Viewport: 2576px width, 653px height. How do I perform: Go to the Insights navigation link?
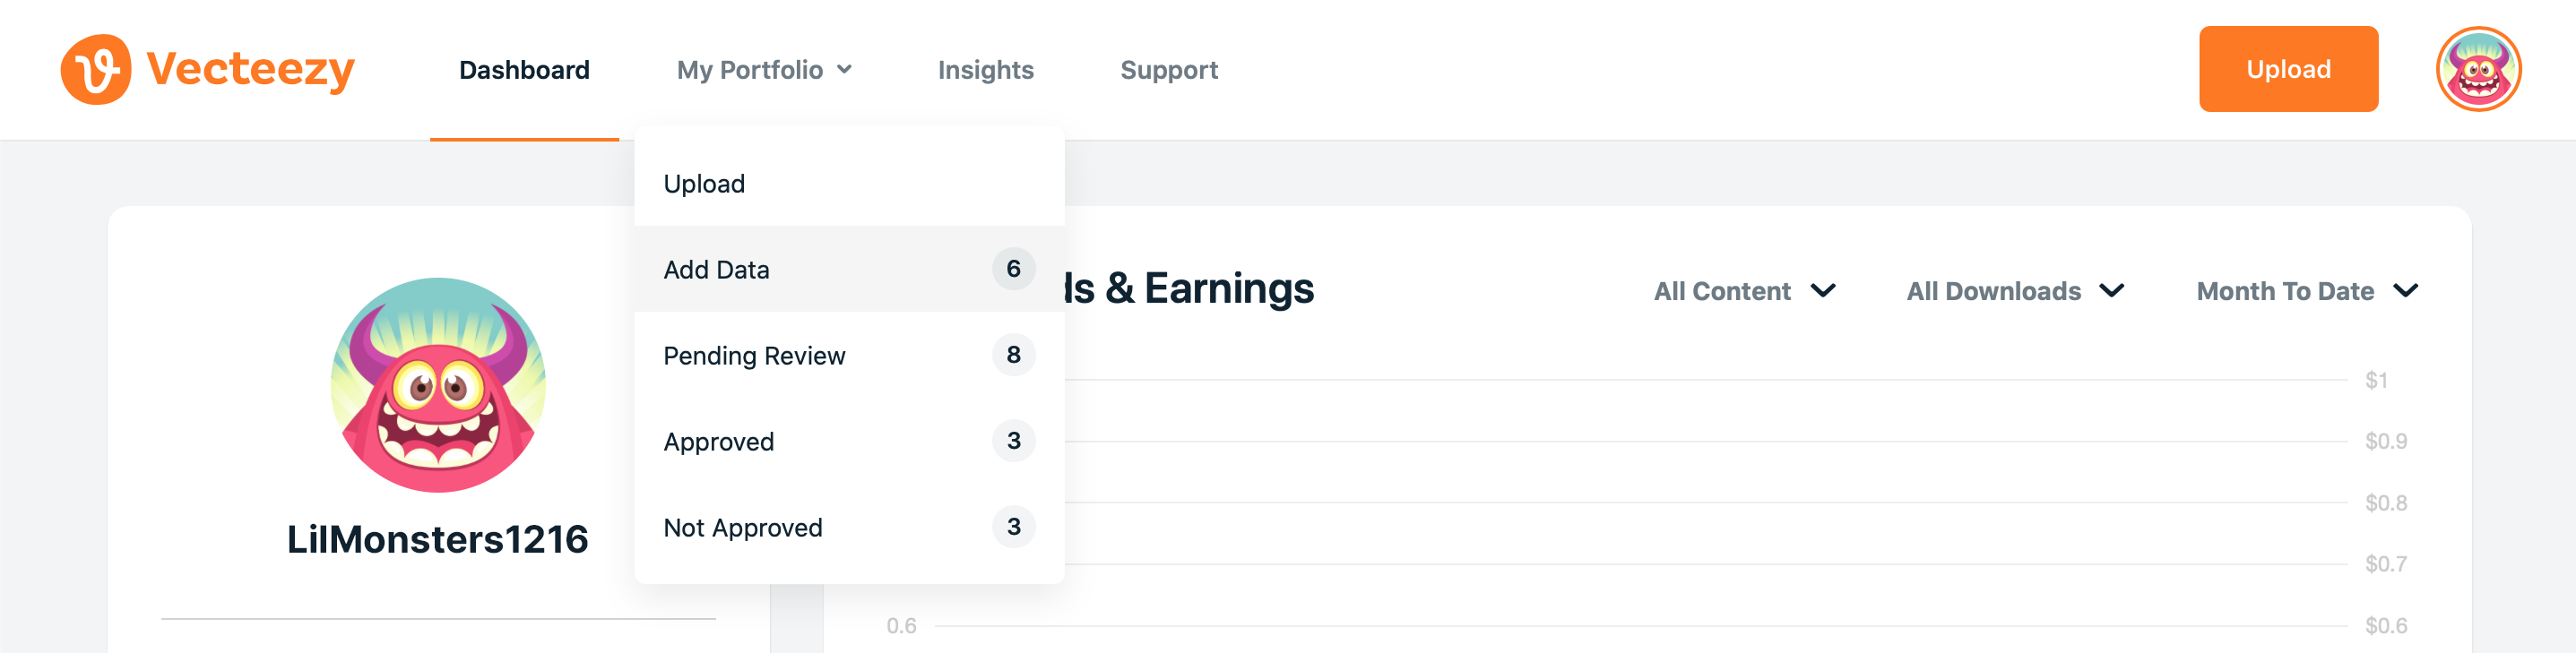[985, 70]
